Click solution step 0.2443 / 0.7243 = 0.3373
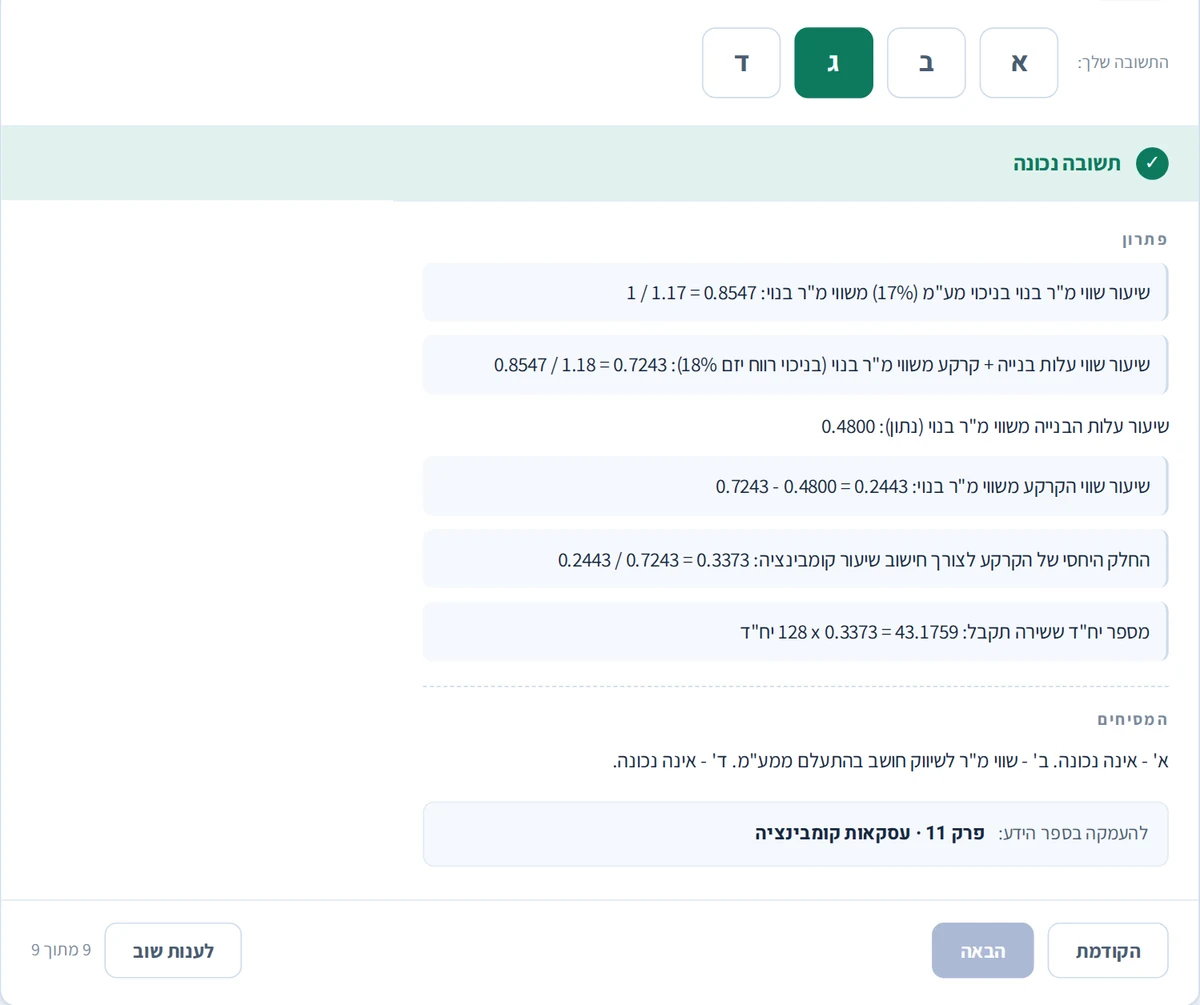Image resolution: width=1200 pixels, height=1005 pixels. pos(796,559)
